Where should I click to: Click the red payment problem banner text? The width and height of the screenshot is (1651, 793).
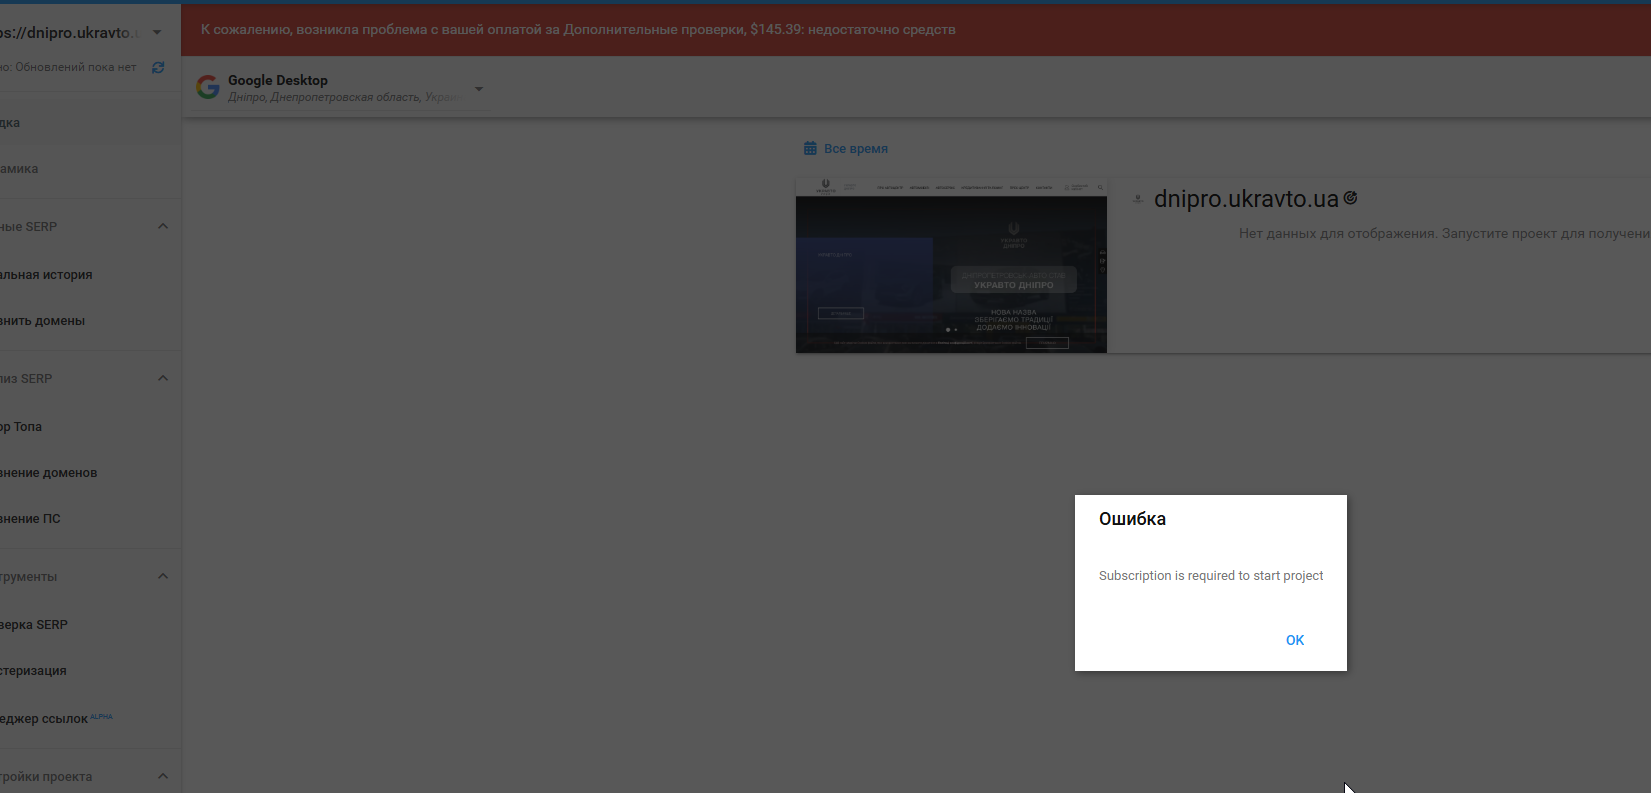578,30
